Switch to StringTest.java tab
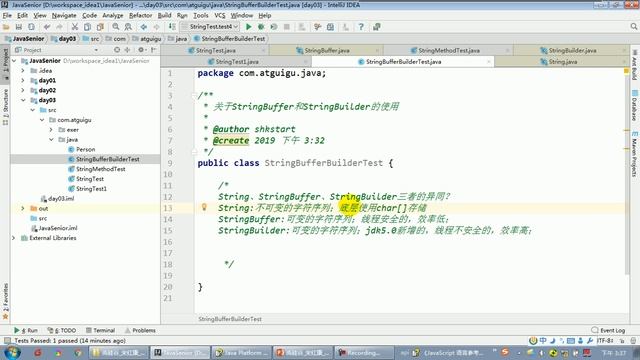640x360 pixels. (215, 51)
